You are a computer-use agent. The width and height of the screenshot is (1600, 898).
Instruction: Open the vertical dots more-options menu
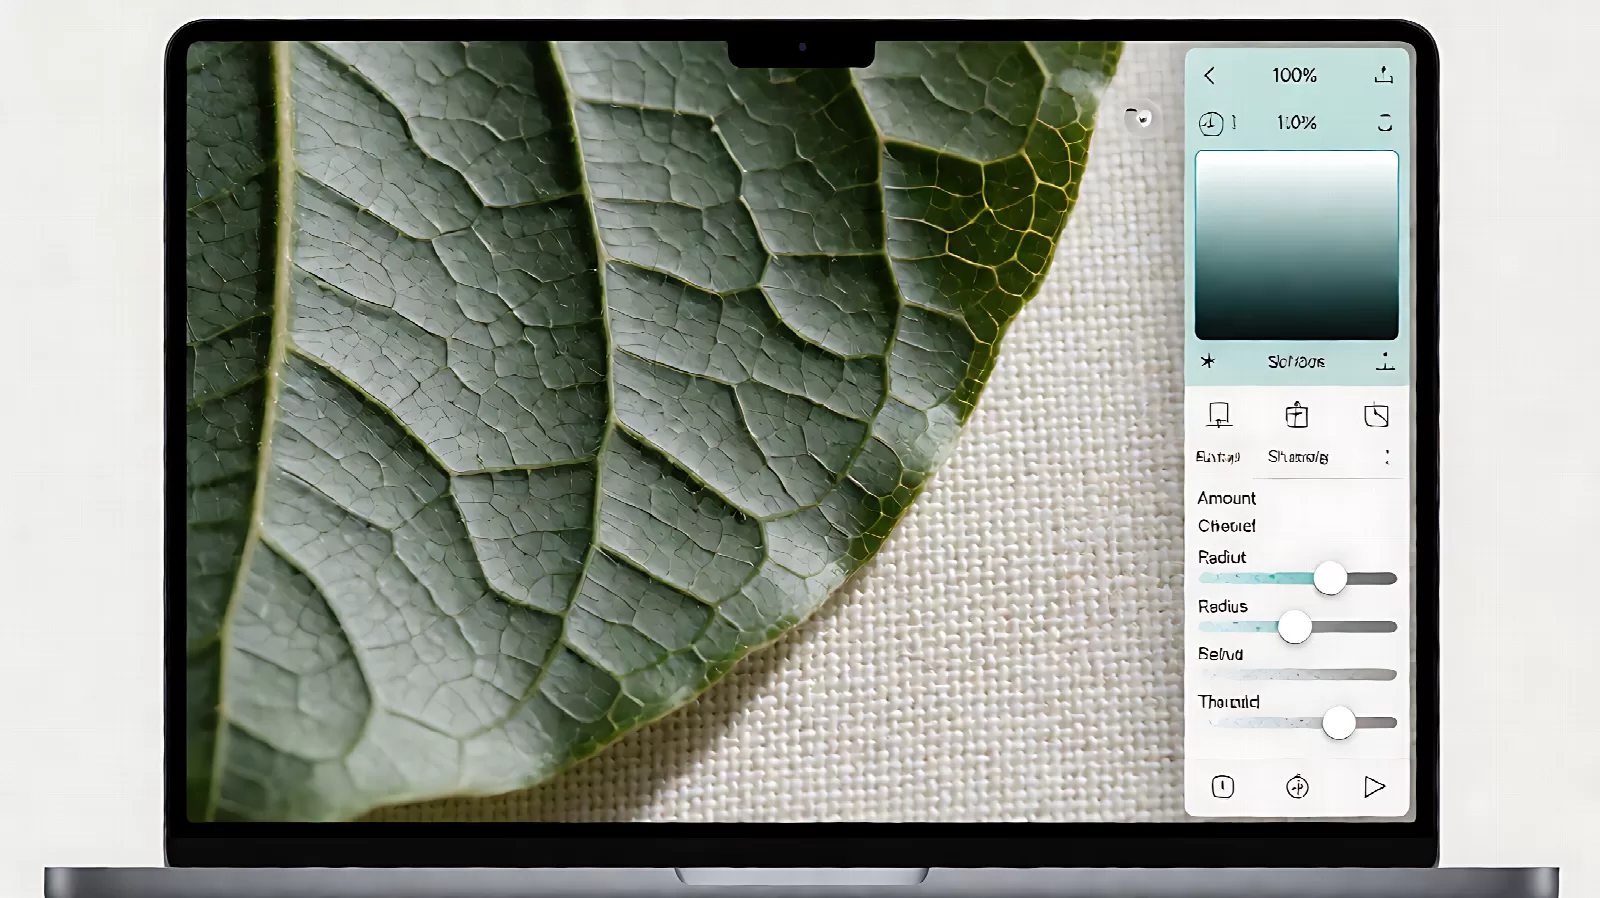(x=1387, y=457)
